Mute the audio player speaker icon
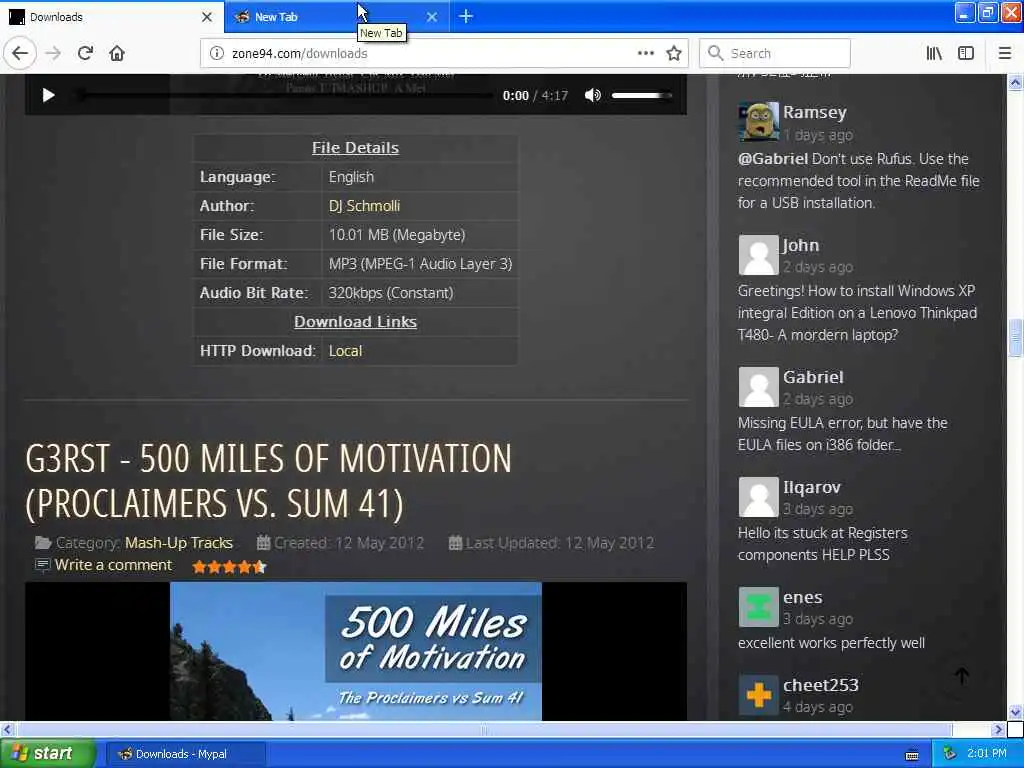 tap(592, 95)
